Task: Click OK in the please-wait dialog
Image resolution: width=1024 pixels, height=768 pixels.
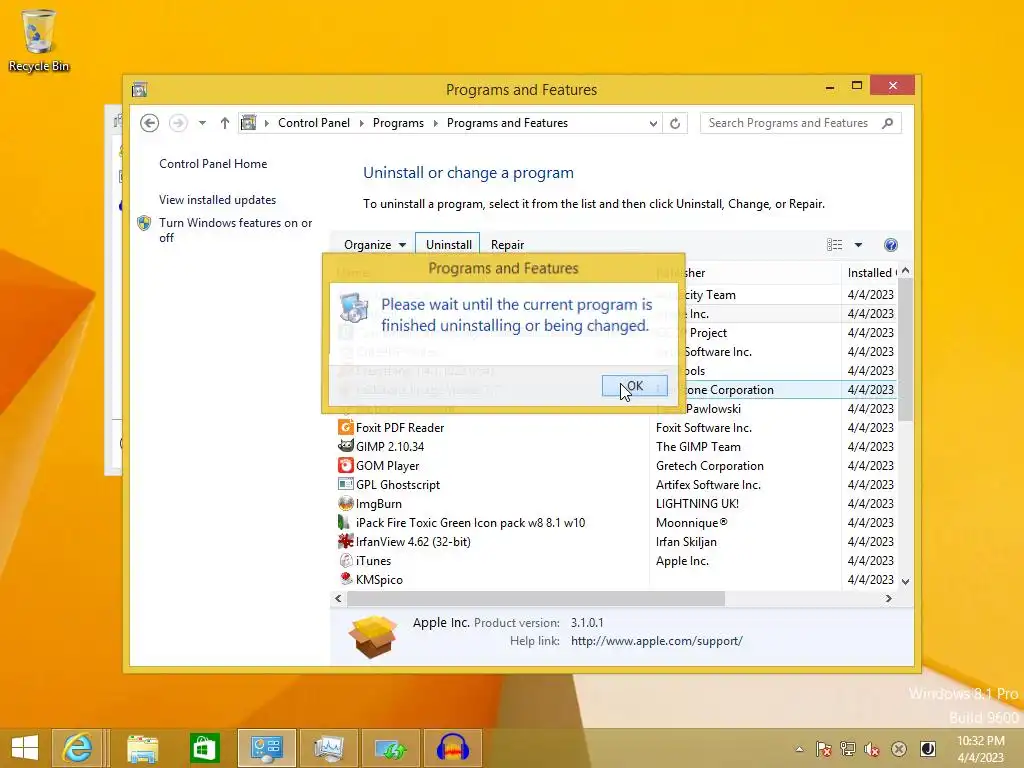Action: point(634,386)
